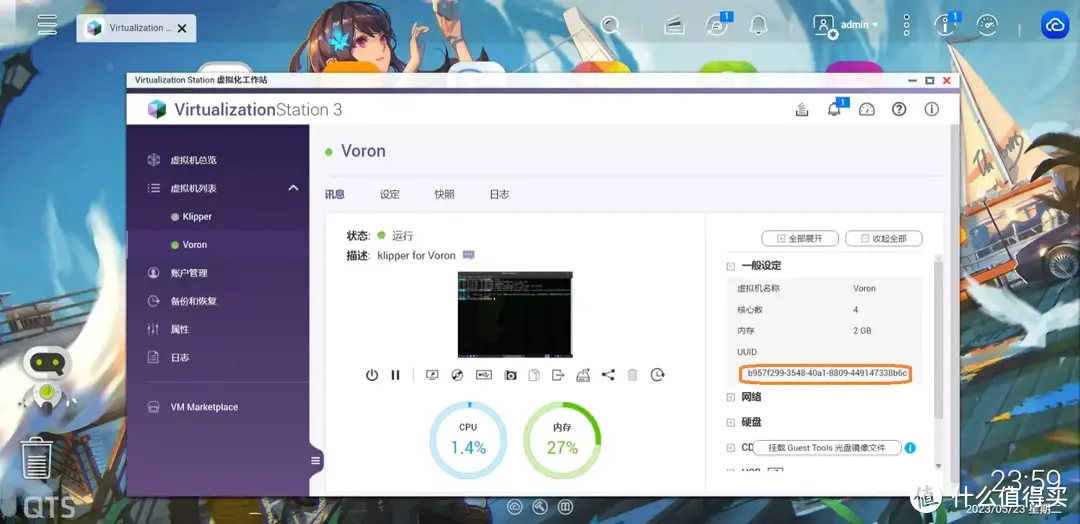
Task: Expand the CD section
Action: 730,448
